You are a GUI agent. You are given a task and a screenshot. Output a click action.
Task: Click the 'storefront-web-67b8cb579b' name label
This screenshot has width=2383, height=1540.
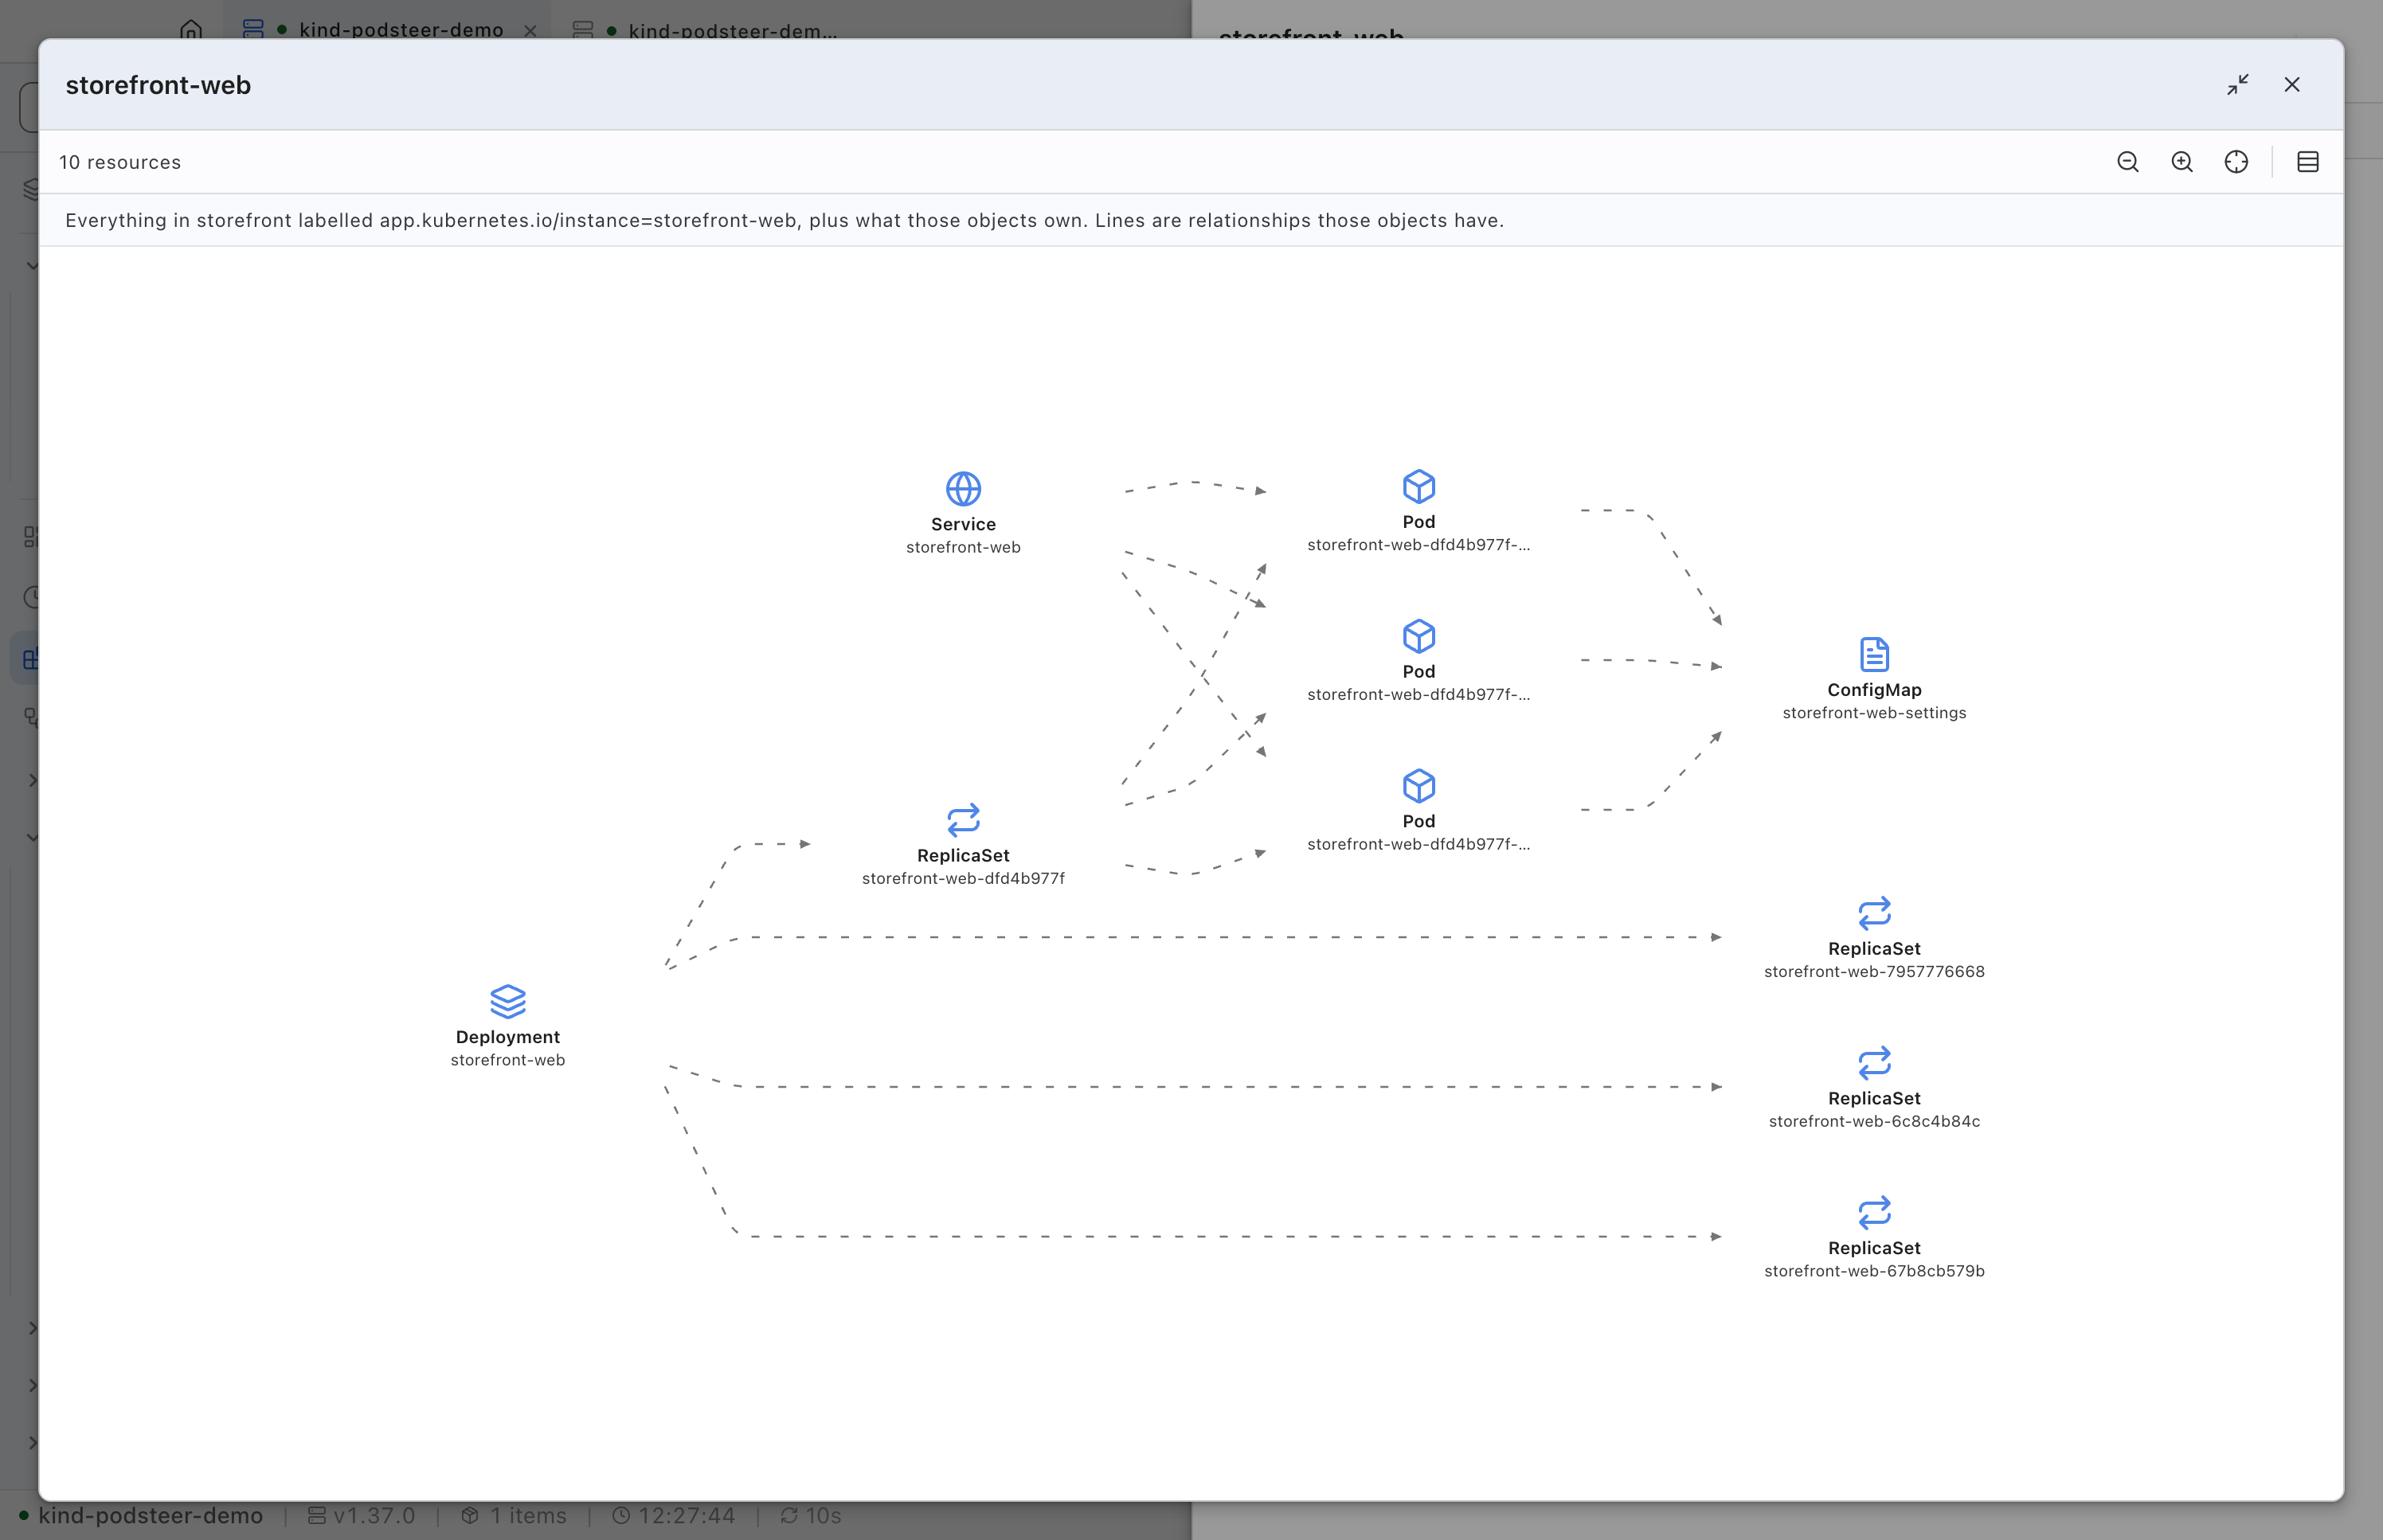pyautogui.click(x=1874, y=1271)
